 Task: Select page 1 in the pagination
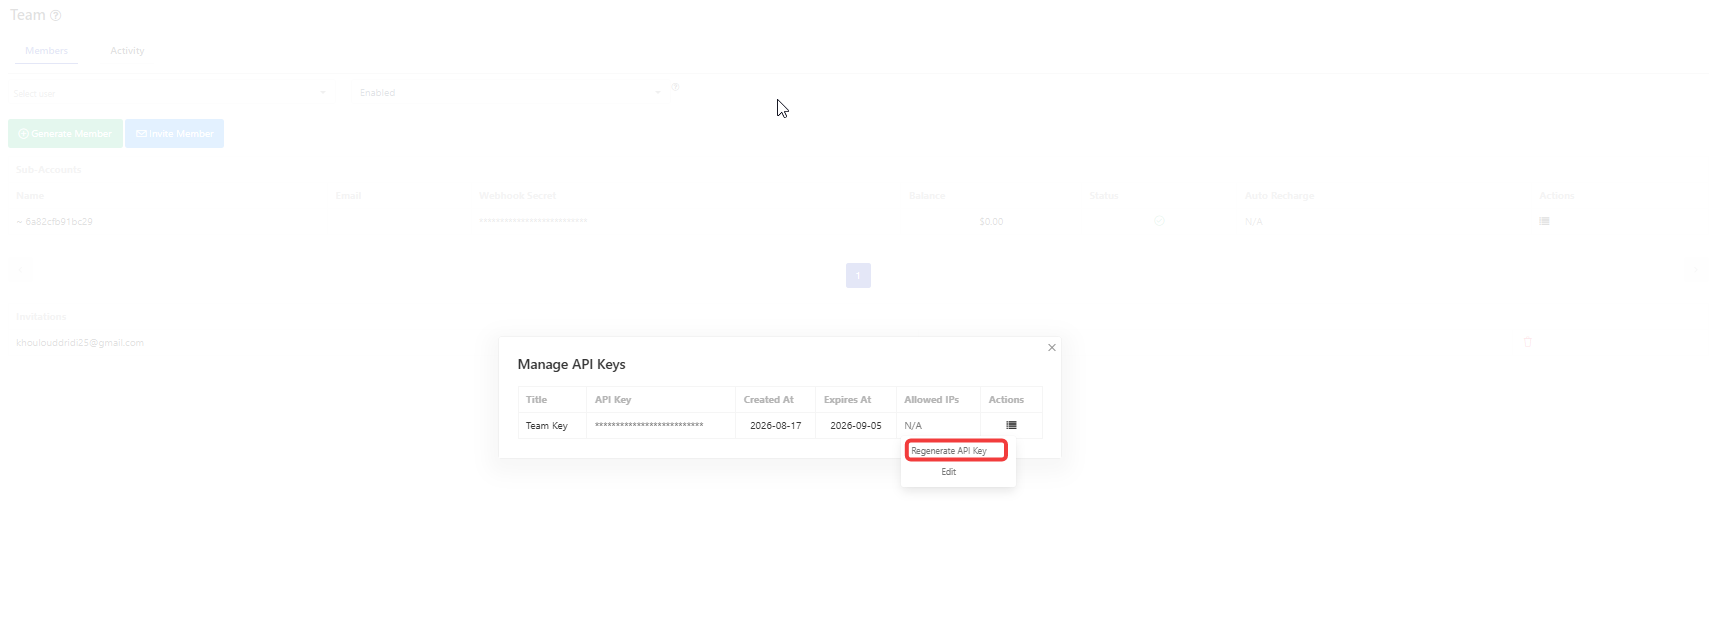point(858,275)
